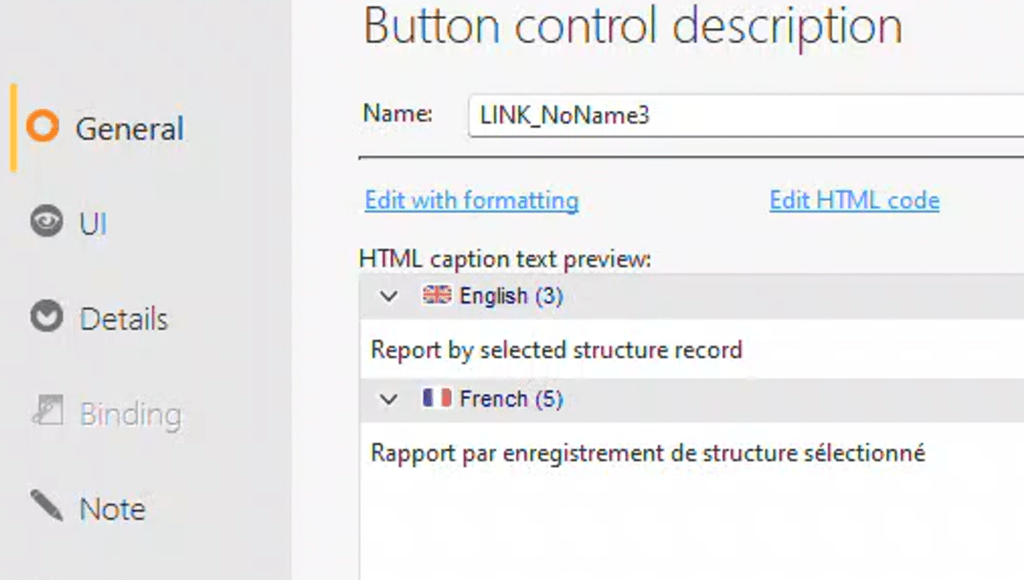Open the Edit with formatting link
1024x580 pixels.
[471, 200]
